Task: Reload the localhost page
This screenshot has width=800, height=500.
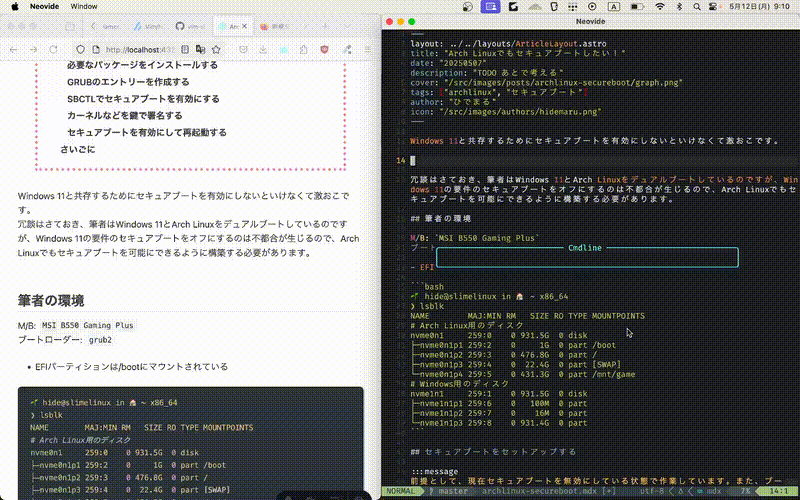Action: pos(53,49)
